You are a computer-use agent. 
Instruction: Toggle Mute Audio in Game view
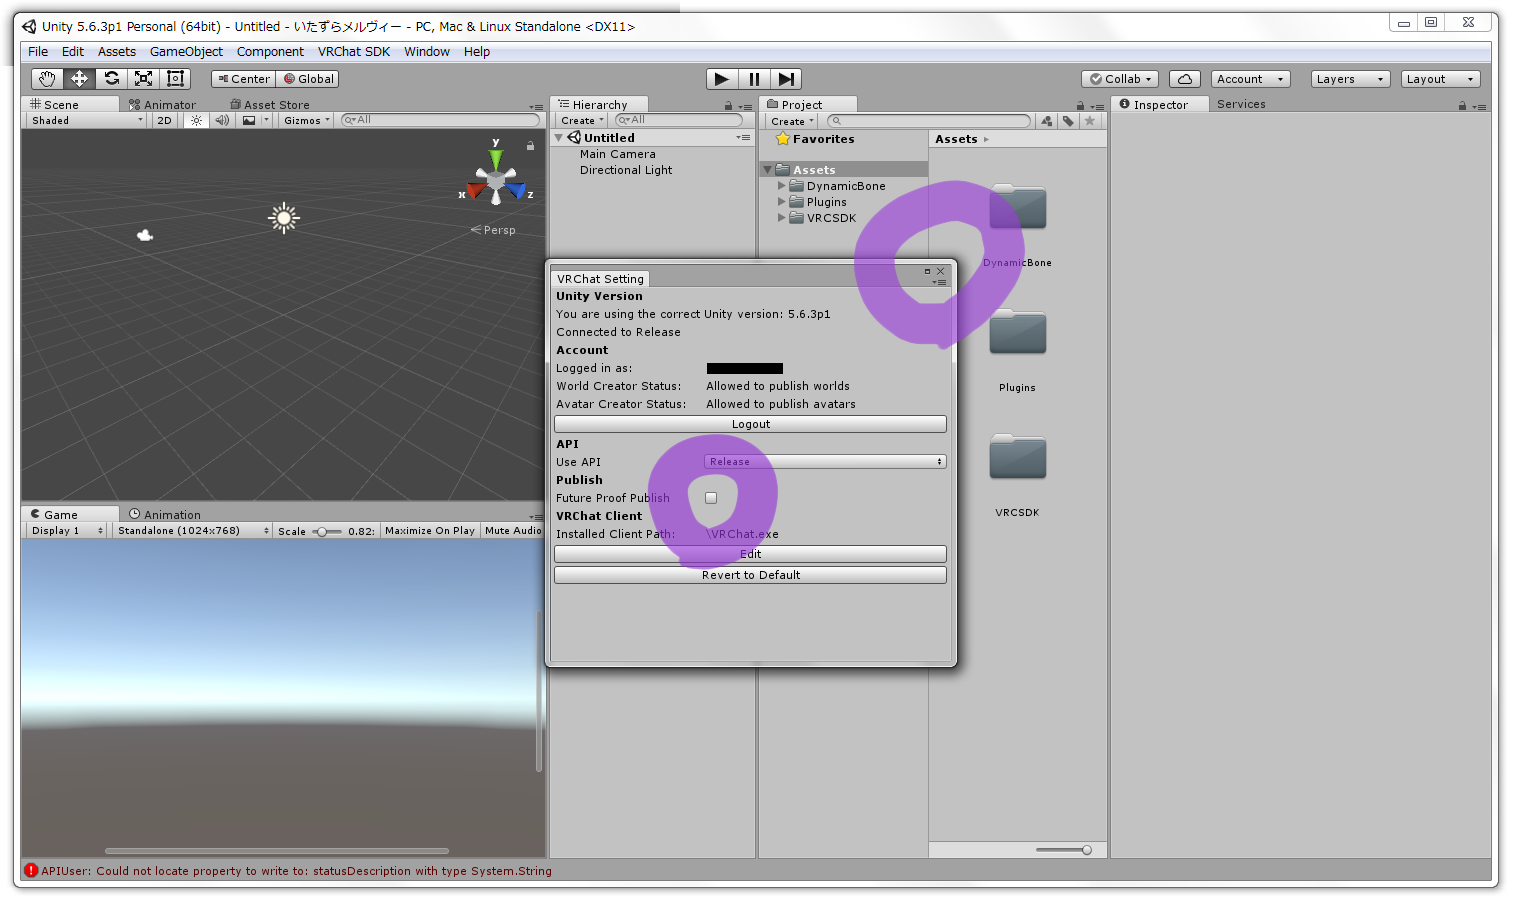tap(513, 531)
